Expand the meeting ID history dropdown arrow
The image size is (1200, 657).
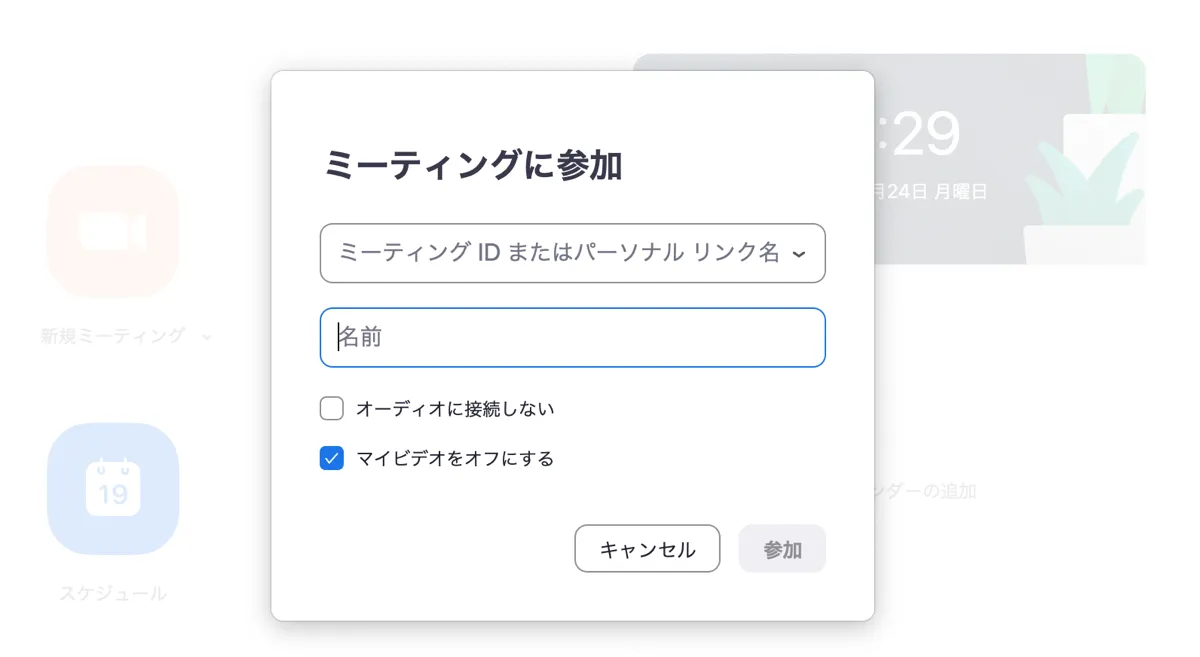[798, 254]
